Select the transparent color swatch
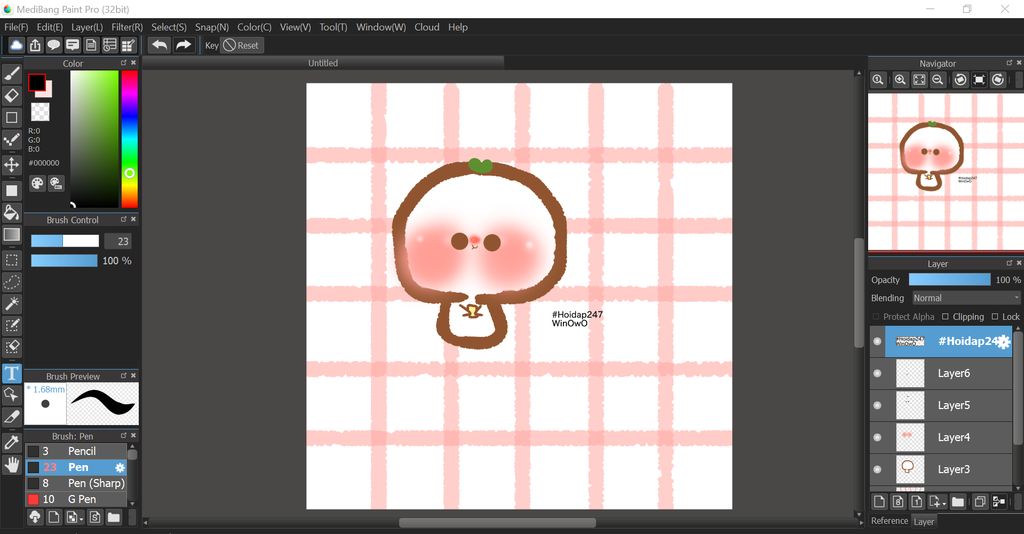 click(40, 112)
